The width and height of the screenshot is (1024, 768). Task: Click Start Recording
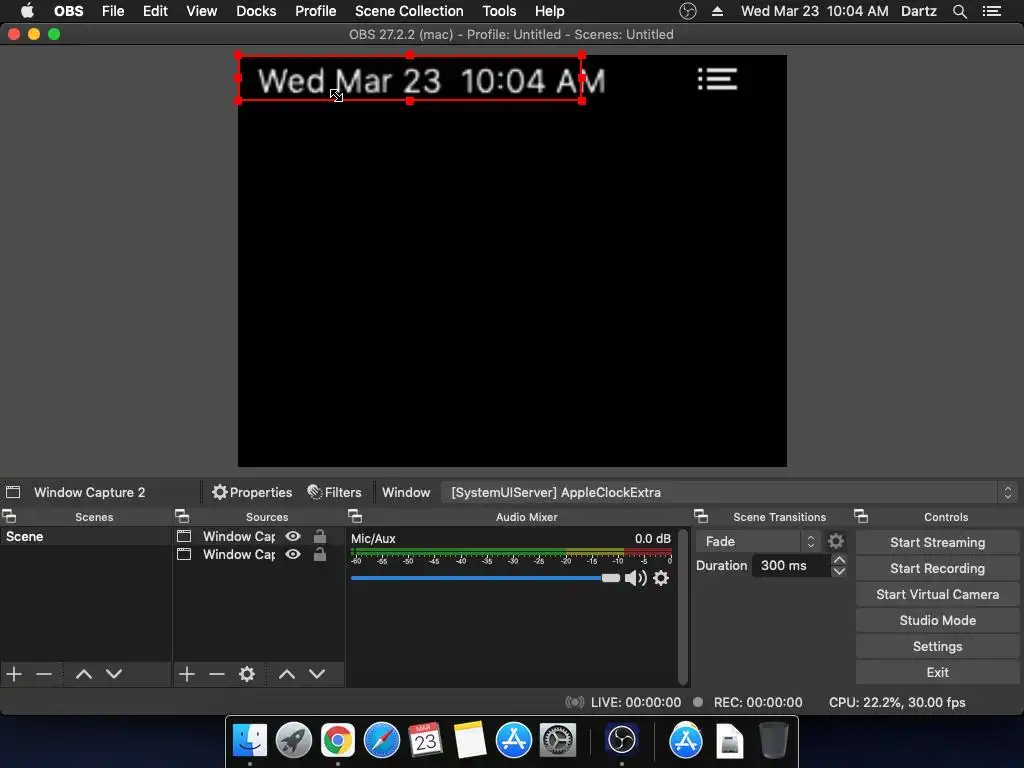tap(937, 568)
